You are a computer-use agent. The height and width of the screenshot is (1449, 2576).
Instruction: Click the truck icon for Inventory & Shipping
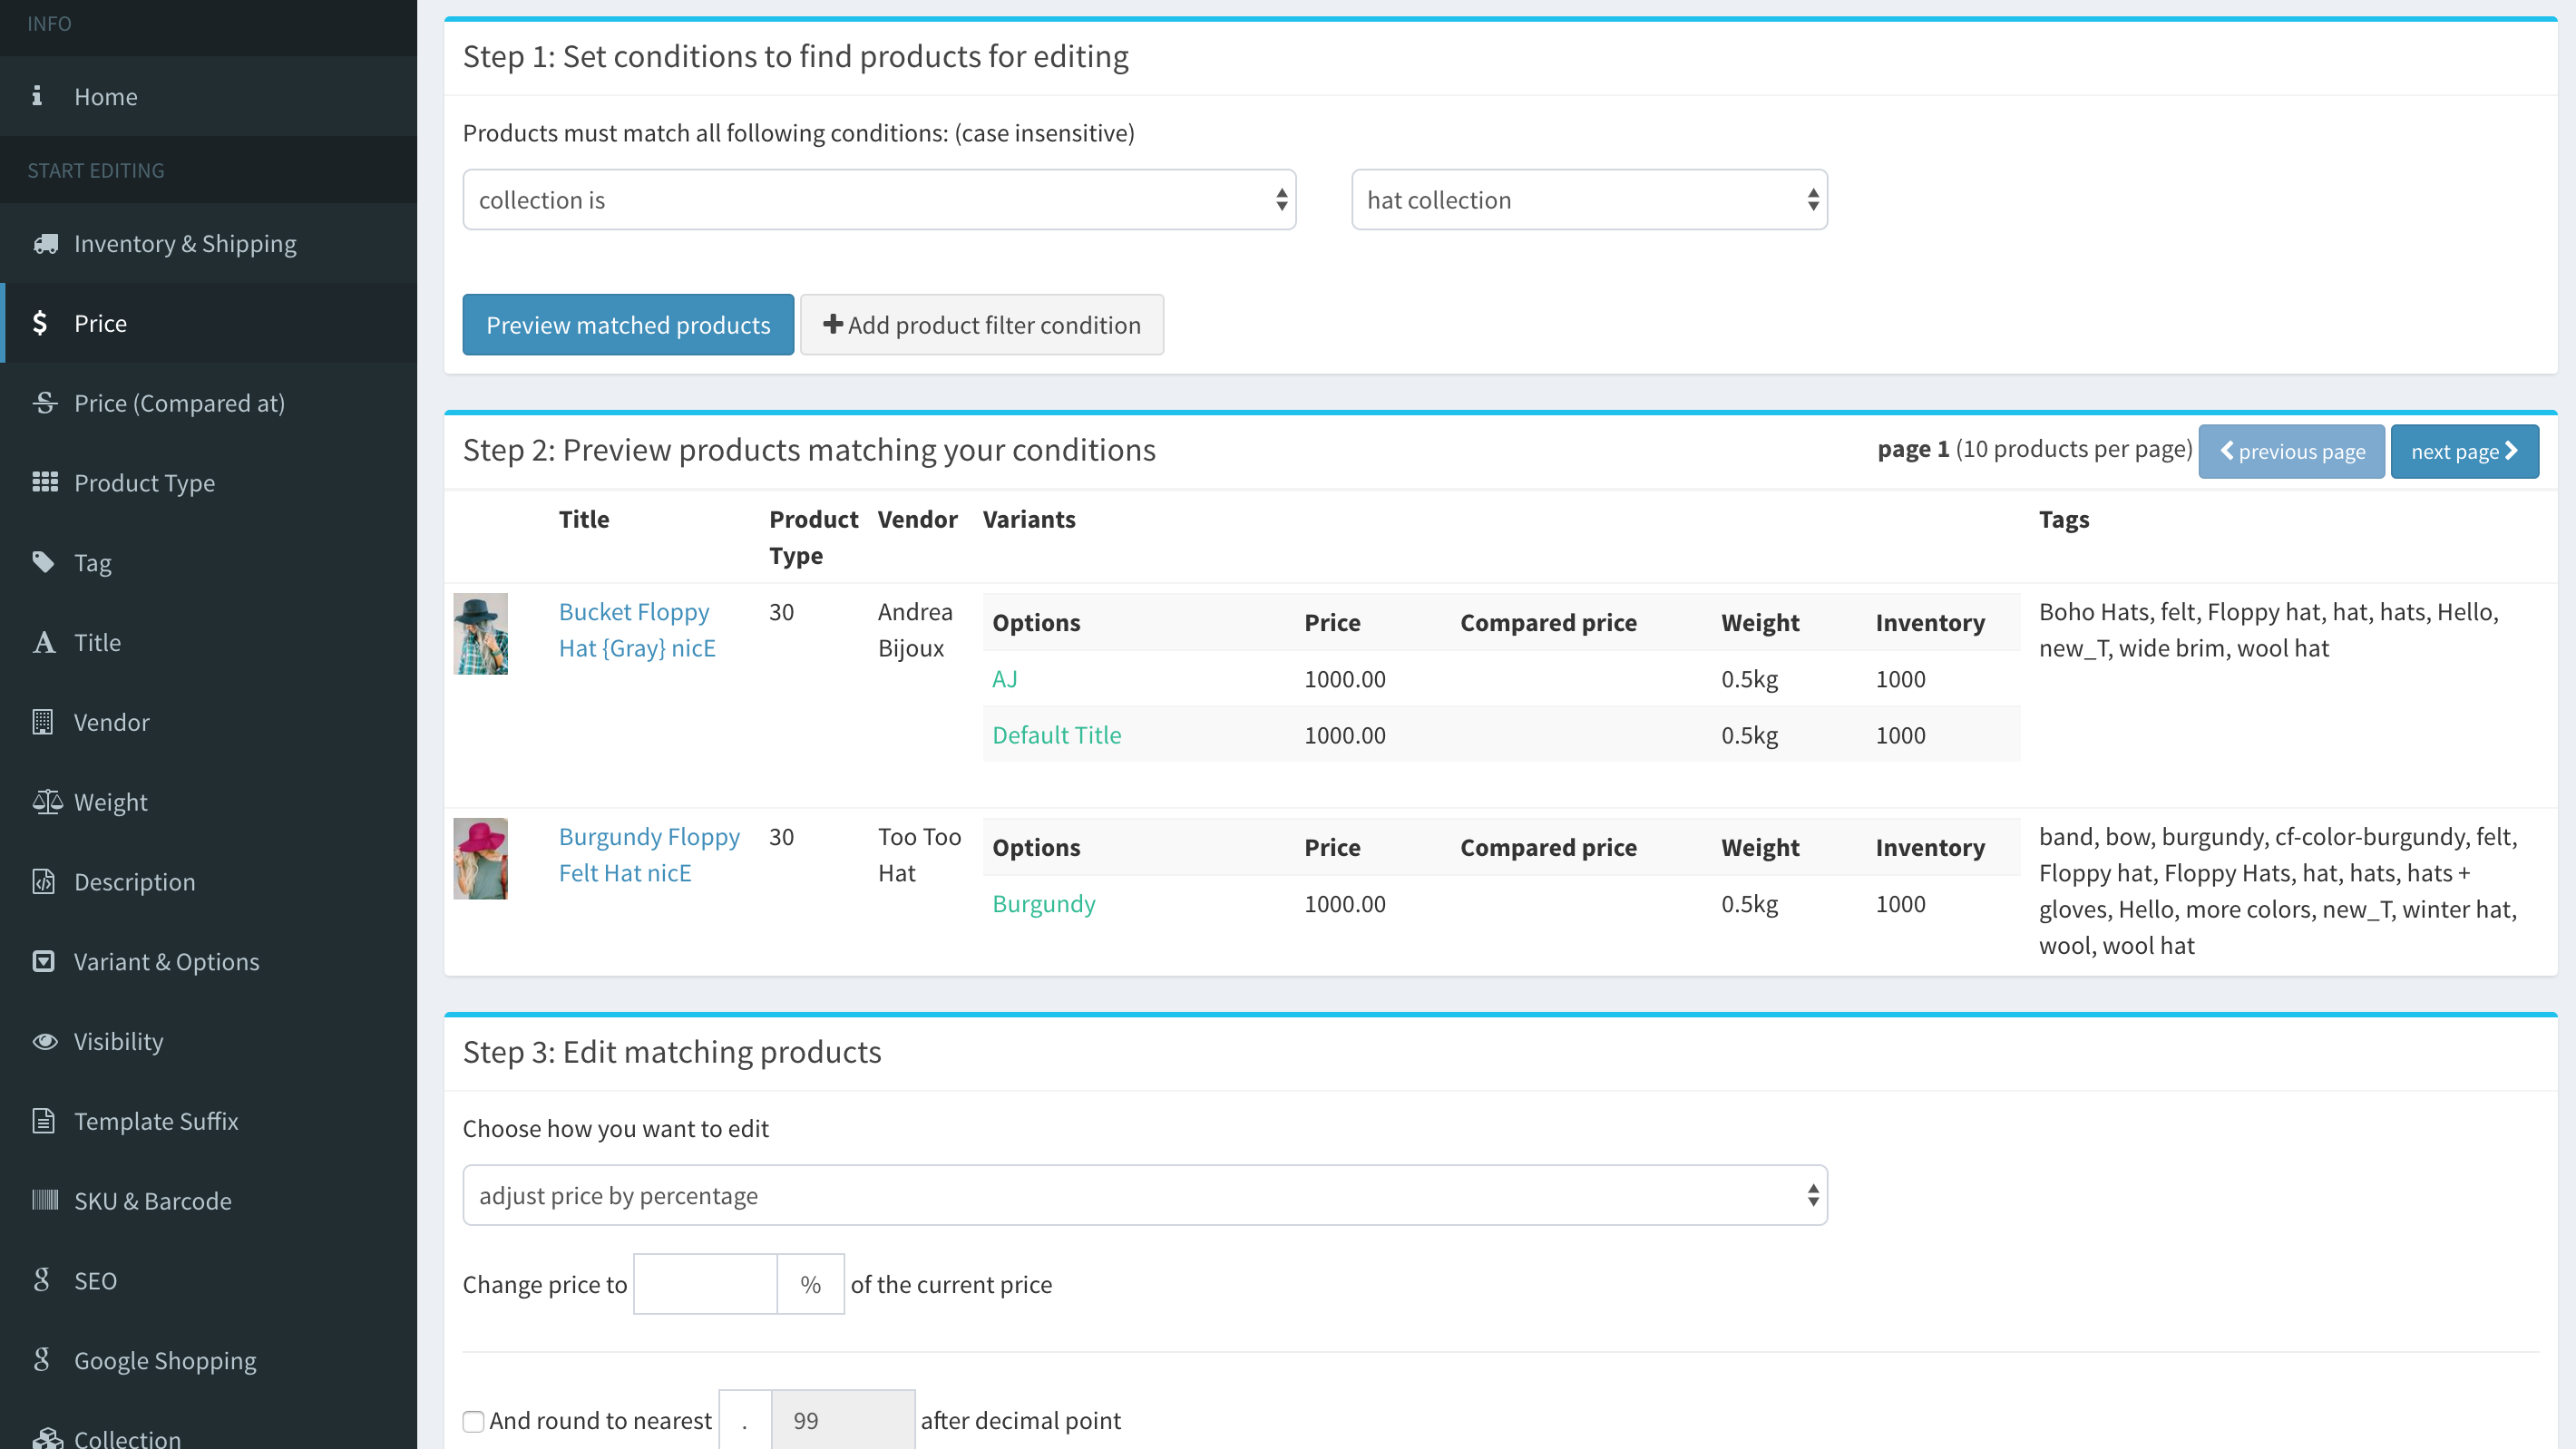pos(45,244)
